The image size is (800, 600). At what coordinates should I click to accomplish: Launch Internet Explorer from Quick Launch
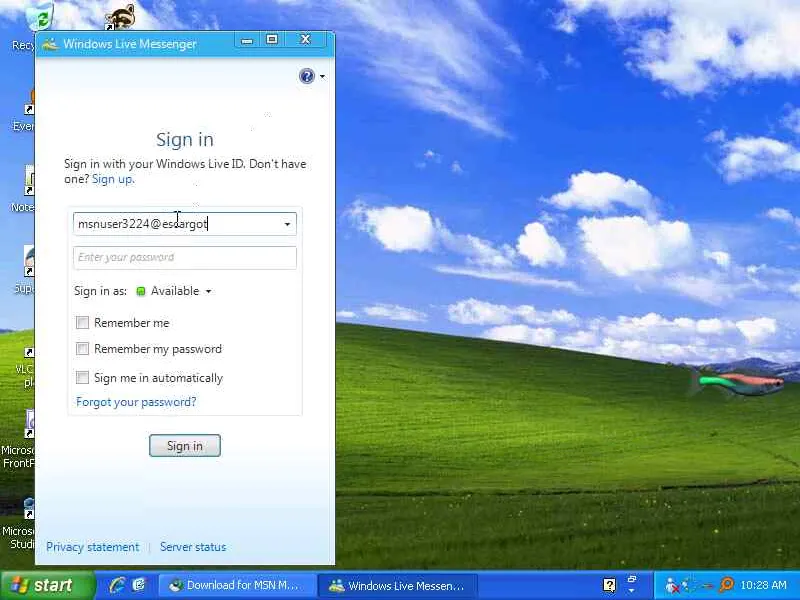[117, 585]
